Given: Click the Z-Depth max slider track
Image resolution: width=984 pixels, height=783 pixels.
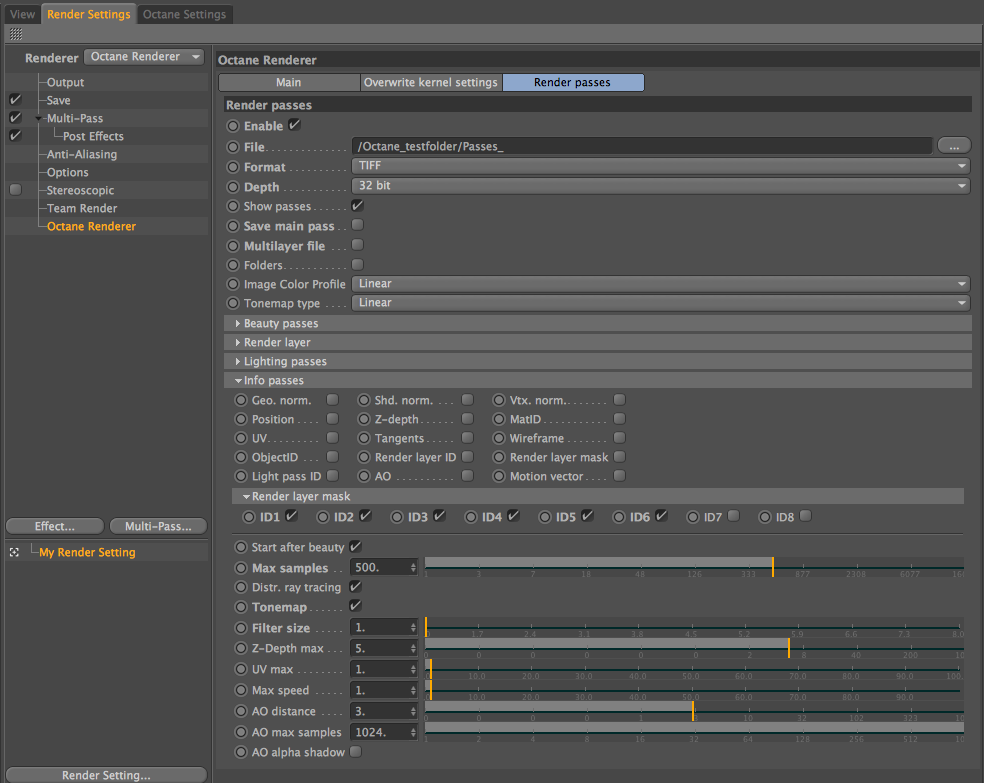Looking at the screenshot, I should [x=694, y=647].
